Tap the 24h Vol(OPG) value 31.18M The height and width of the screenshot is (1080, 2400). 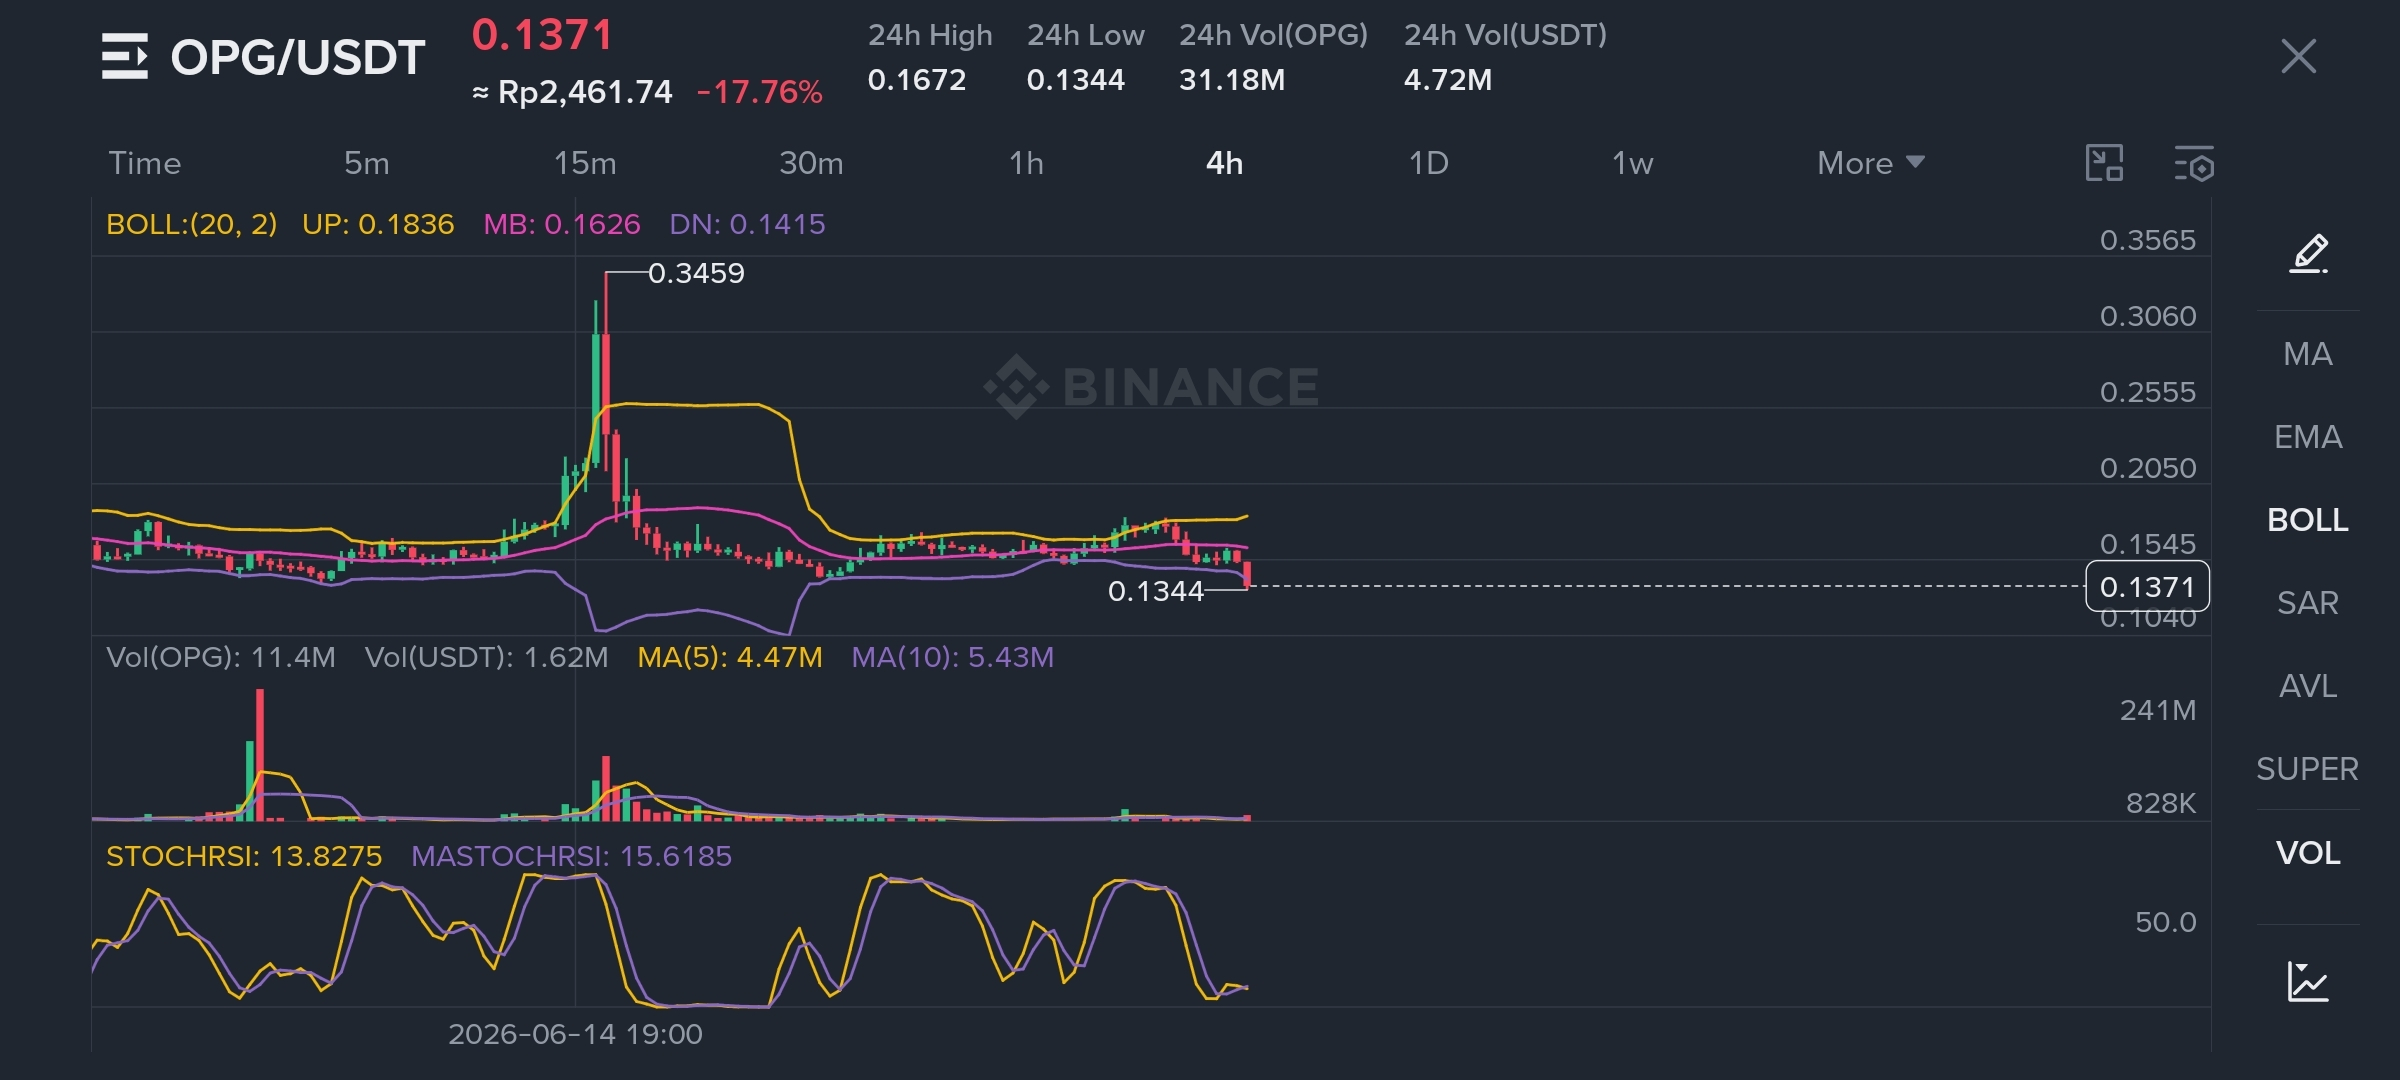(x=1232, y=80)
